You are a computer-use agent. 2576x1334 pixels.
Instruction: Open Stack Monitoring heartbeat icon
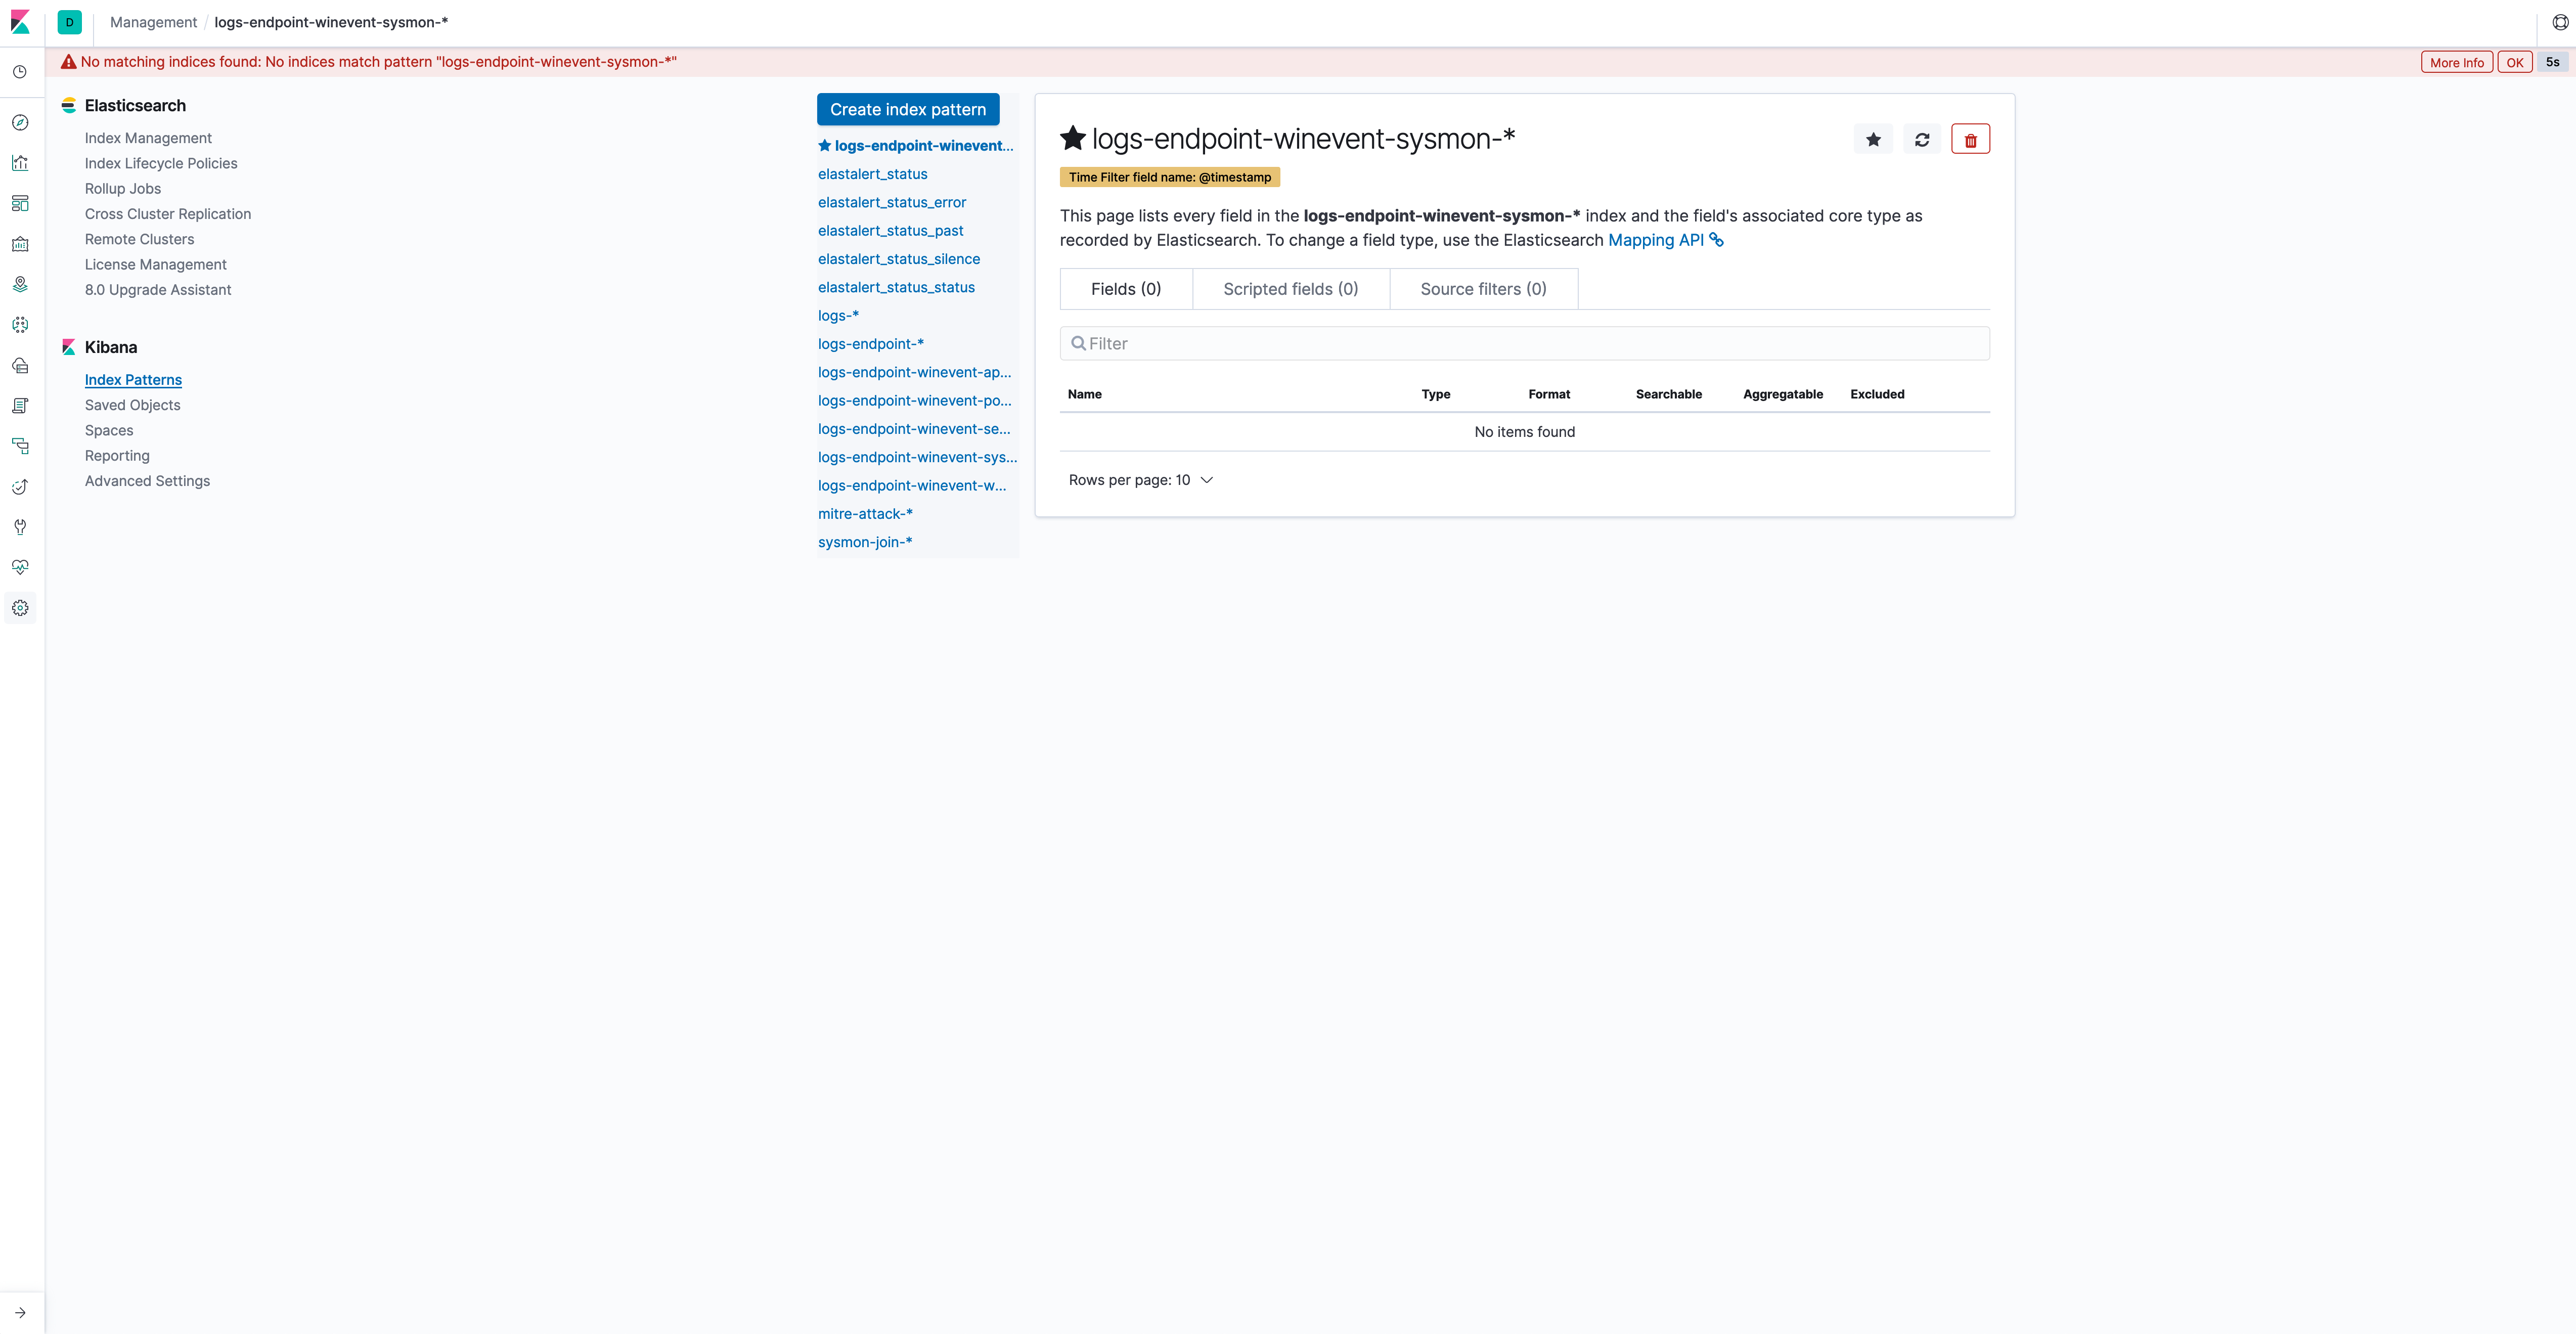click(20, 567)
